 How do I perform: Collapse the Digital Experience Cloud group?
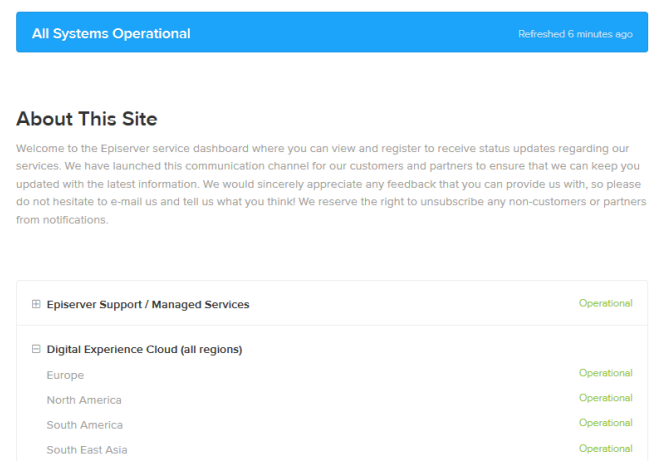click(36, 349)
